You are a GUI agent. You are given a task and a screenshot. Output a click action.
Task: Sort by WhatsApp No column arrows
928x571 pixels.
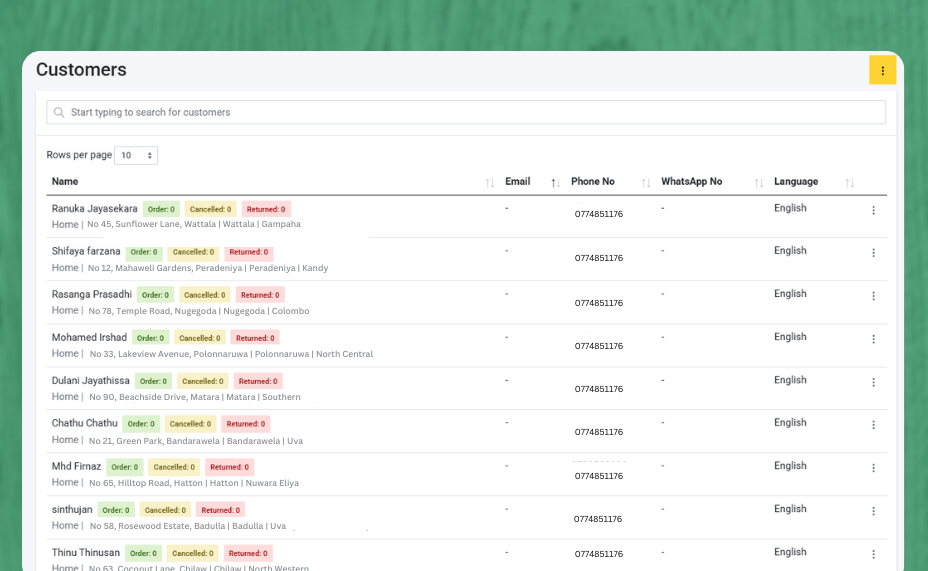pyautogui.click(x=759, y=183)
